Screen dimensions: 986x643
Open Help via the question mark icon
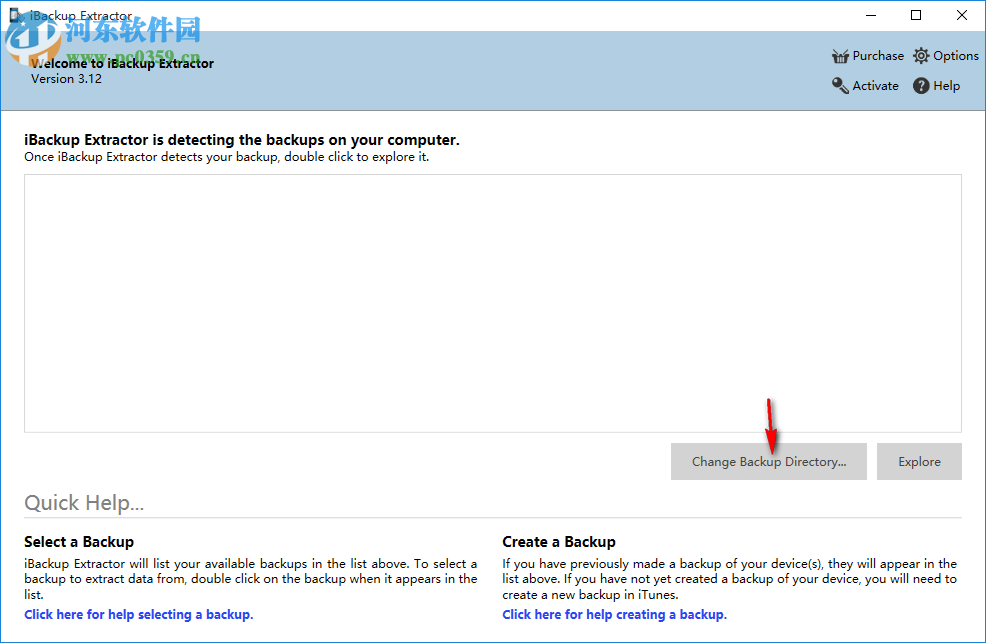click(x=922, y=86)
